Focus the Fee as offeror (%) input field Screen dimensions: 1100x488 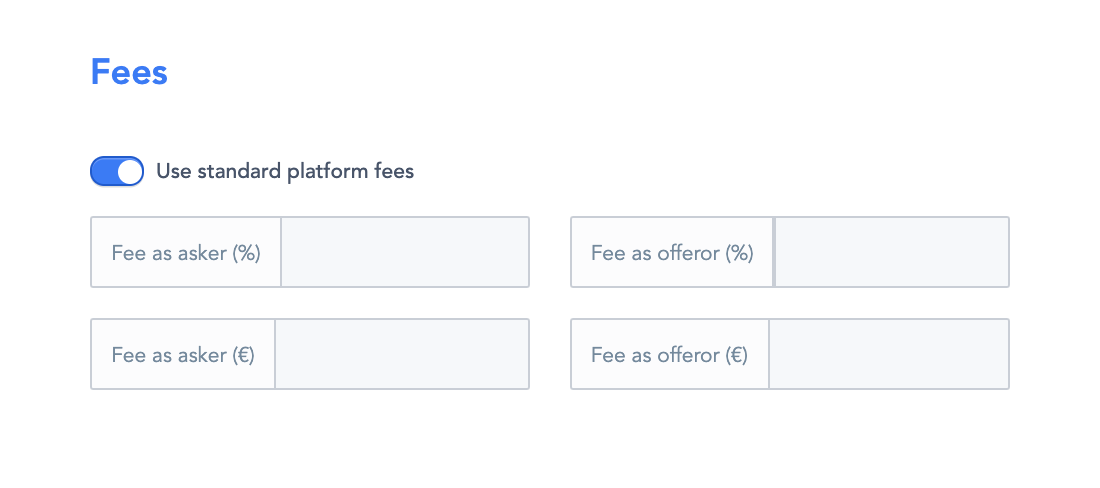pyautogui.click(x=891, y=252)
